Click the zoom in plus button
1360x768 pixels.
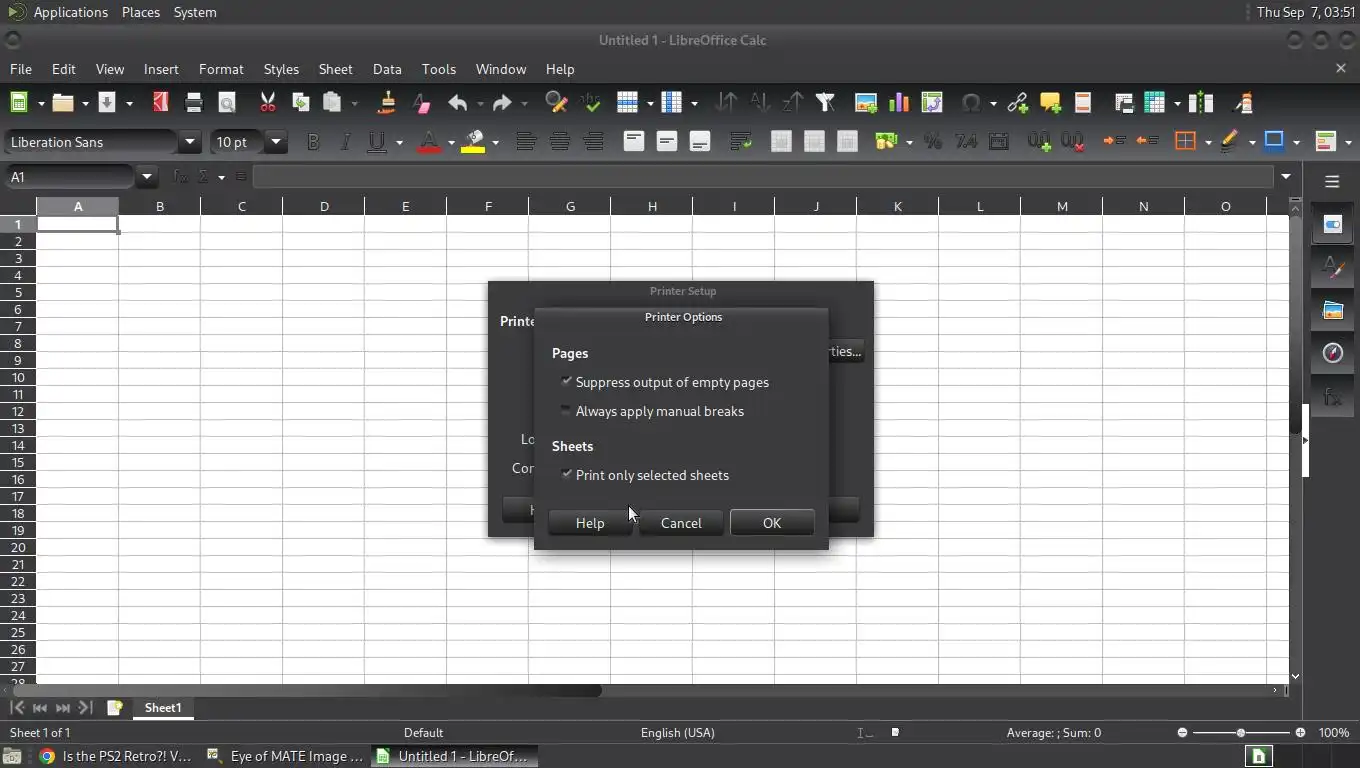pos(1300,733)
